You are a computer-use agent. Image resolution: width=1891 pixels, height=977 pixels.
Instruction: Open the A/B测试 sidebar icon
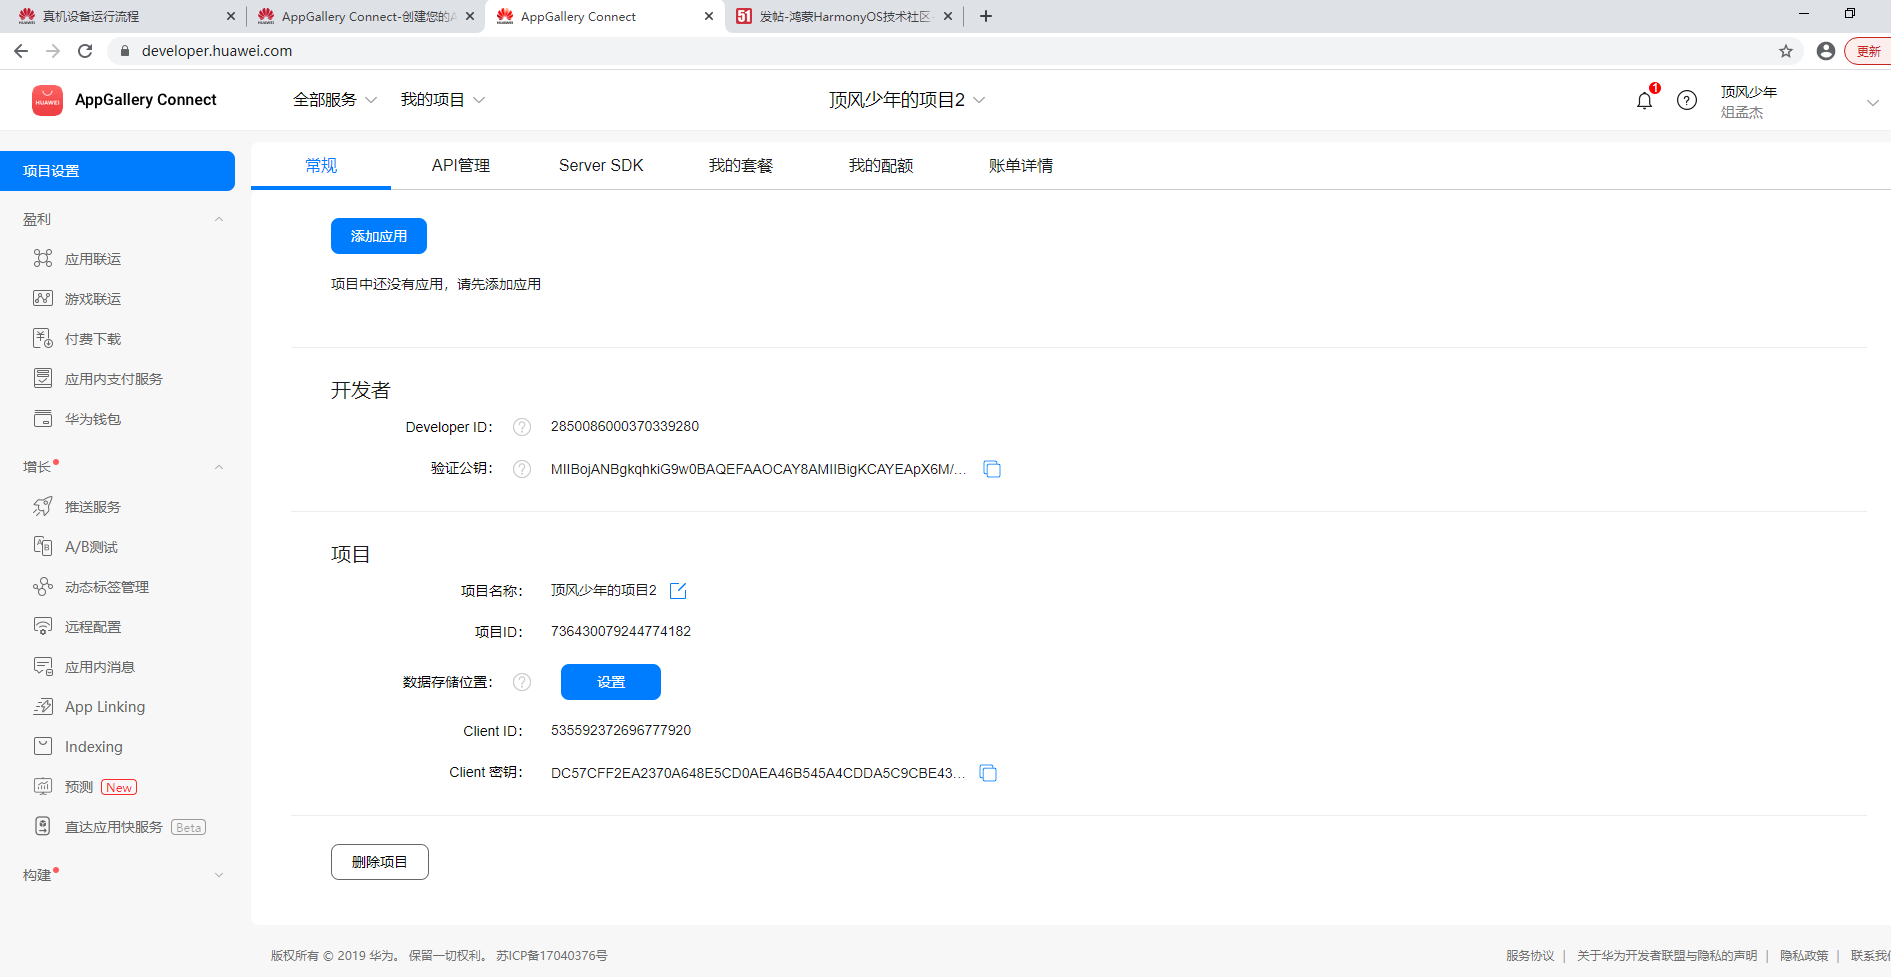tap(43, 546)
